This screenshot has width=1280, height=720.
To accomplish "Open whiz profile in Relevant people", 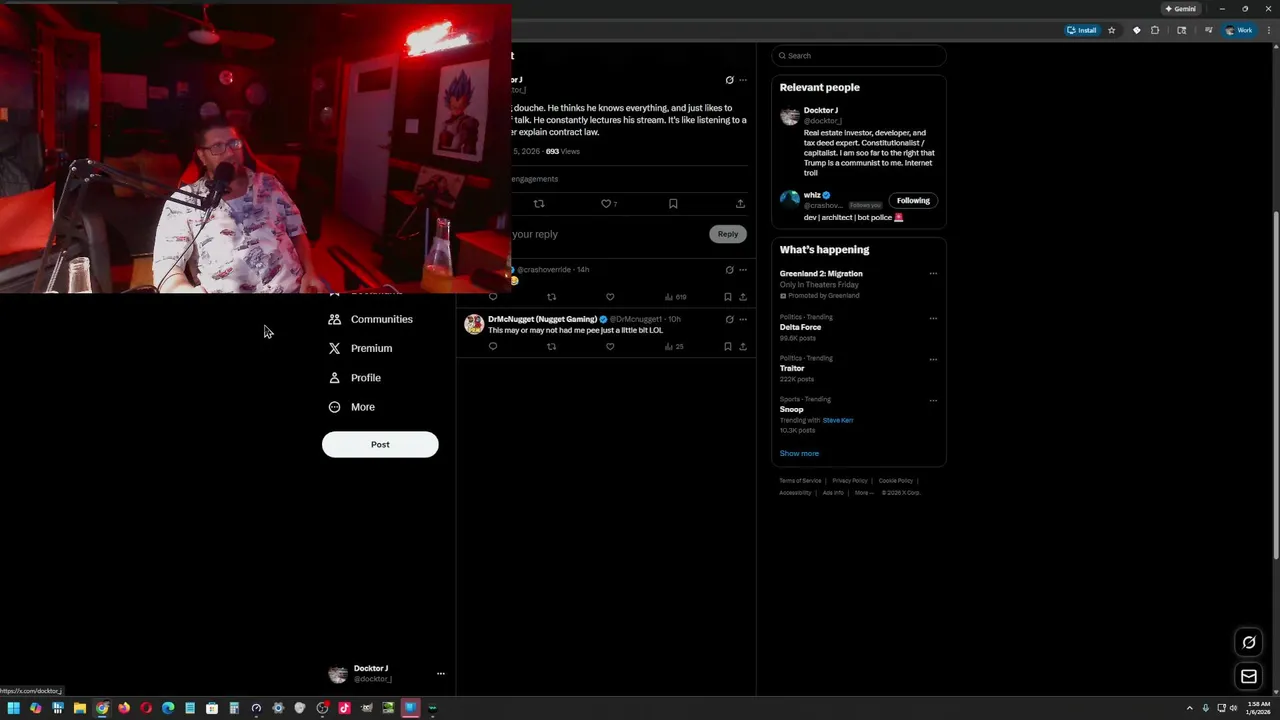I will [x=812, y=195].
